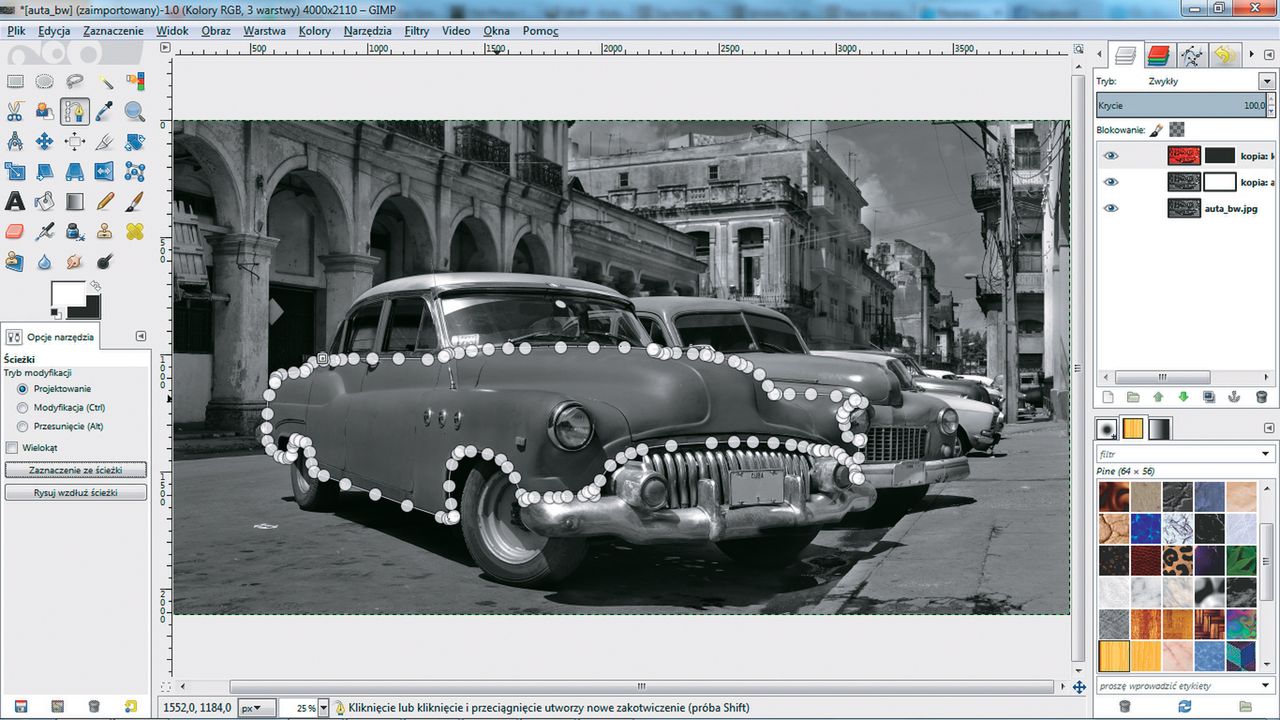Choose Przesunięcie (Alt) edit mode
The height and width of the screenshot is (720, 1280).
[x=23, y=426]
